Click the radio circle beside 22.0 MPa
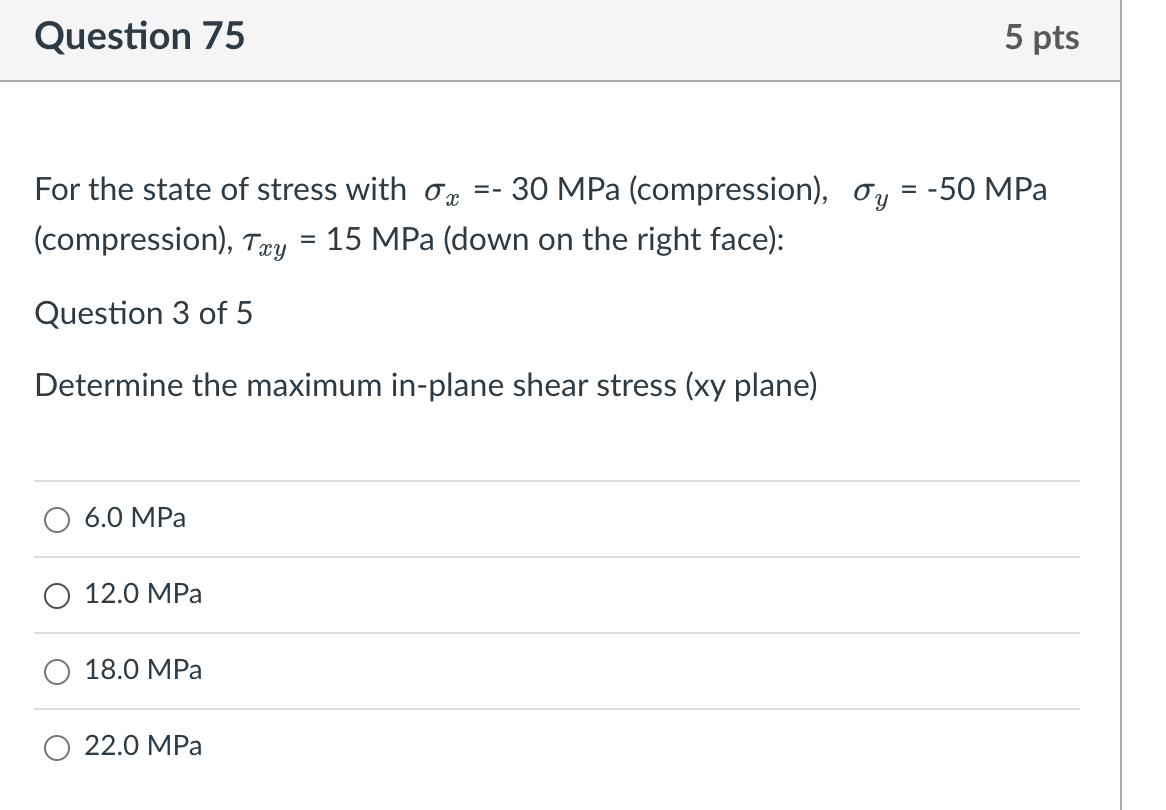 tap(57, 747)
